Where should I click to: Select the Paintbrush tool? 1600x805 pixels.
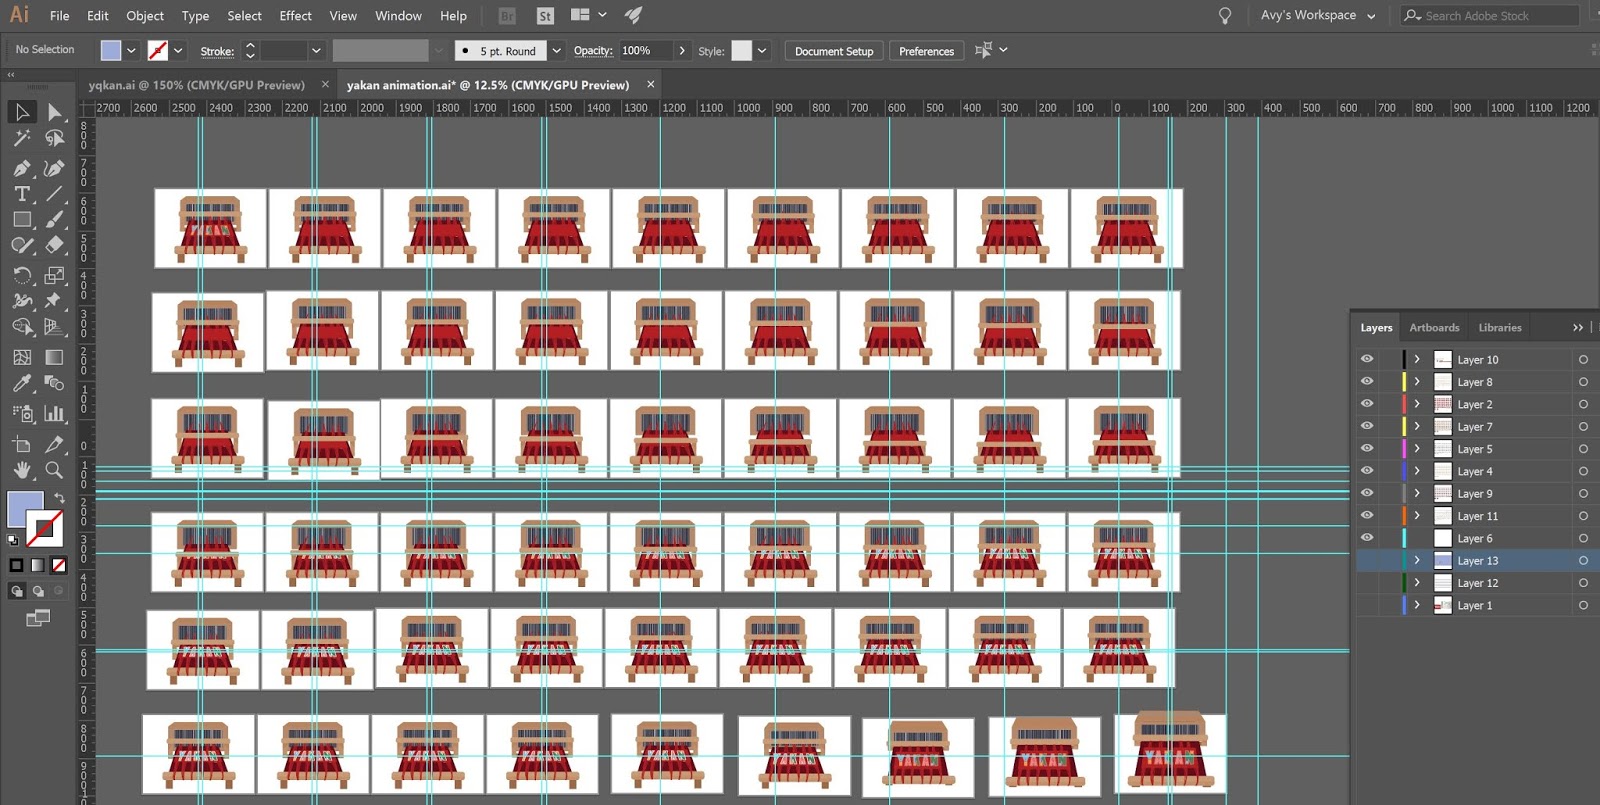(55, 219)
